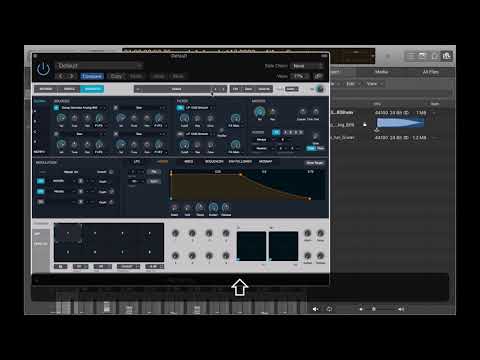Switch to the All Files browser tab
Image resolution: width=480 pixels, height=360 pixels.
pyautogui.click(x=430, y=72)
